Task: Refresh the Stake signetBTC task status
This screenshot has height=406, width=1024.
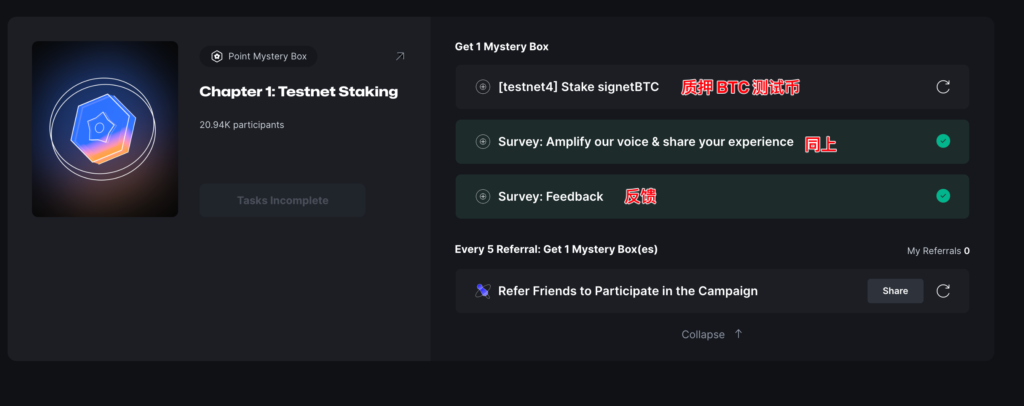Action: tap(942, 87)
